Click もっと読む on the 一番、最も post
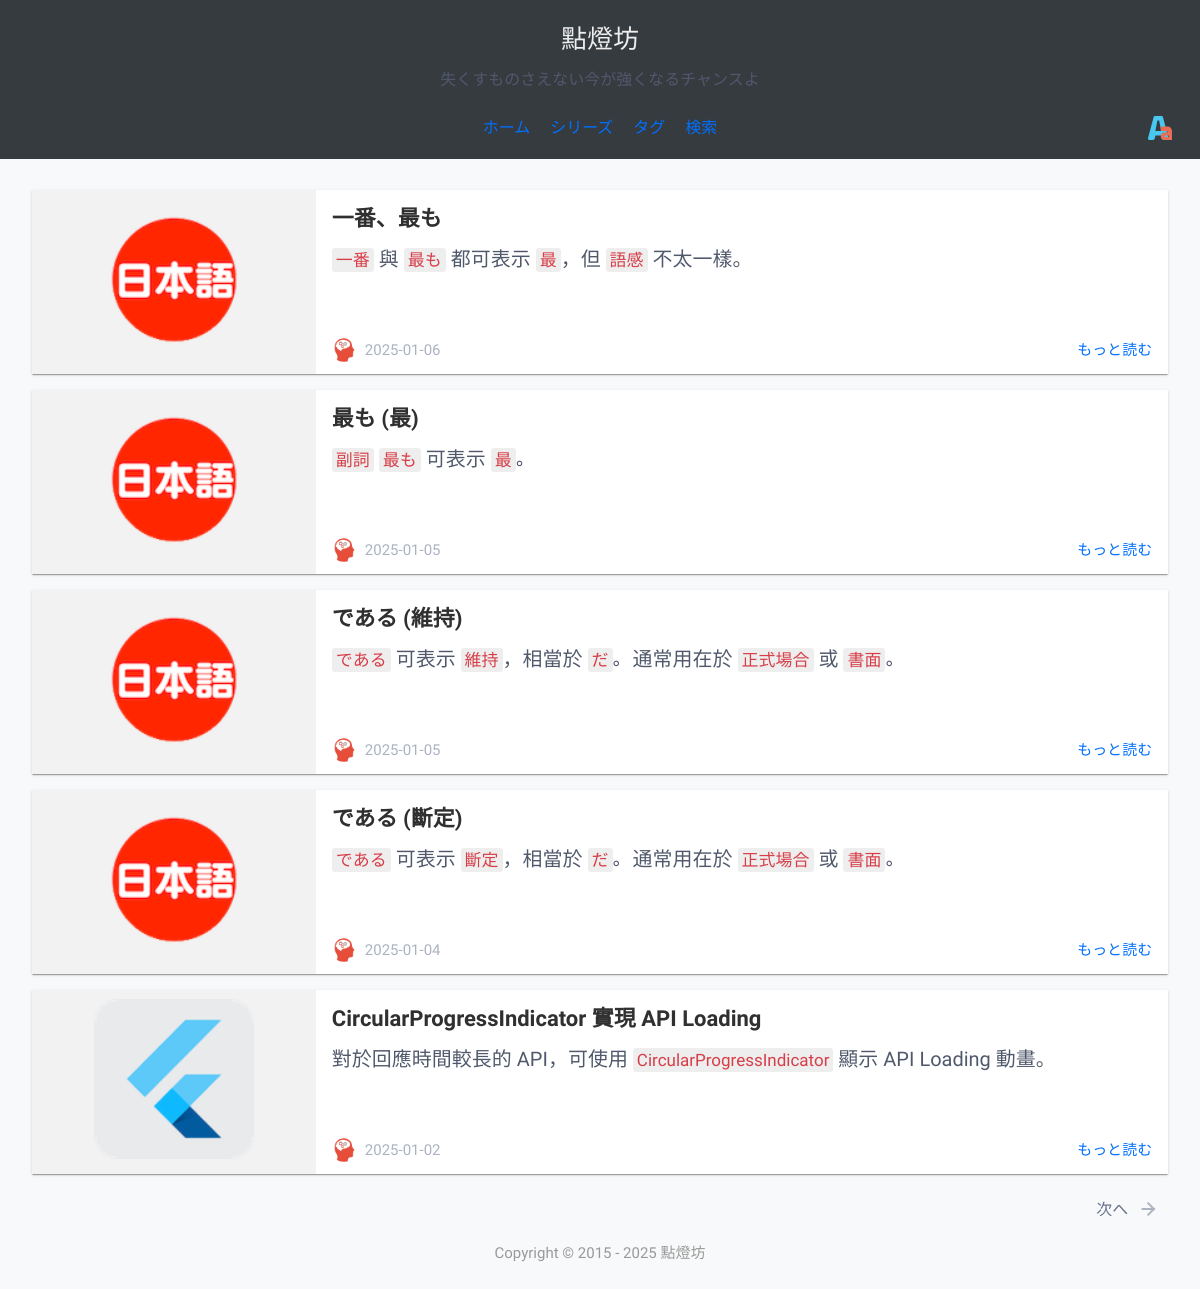Image resolution: width=1200 pixels, height=1289 pixels. coord(1114,350)
